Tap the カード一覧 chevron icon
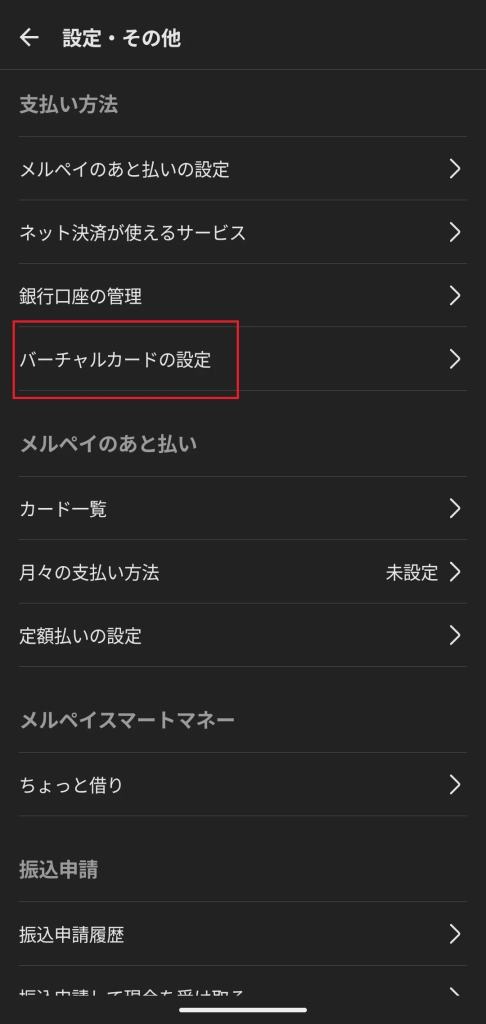Image resolution: width=486 pixels, height=1024 pixels. point(455,509)
